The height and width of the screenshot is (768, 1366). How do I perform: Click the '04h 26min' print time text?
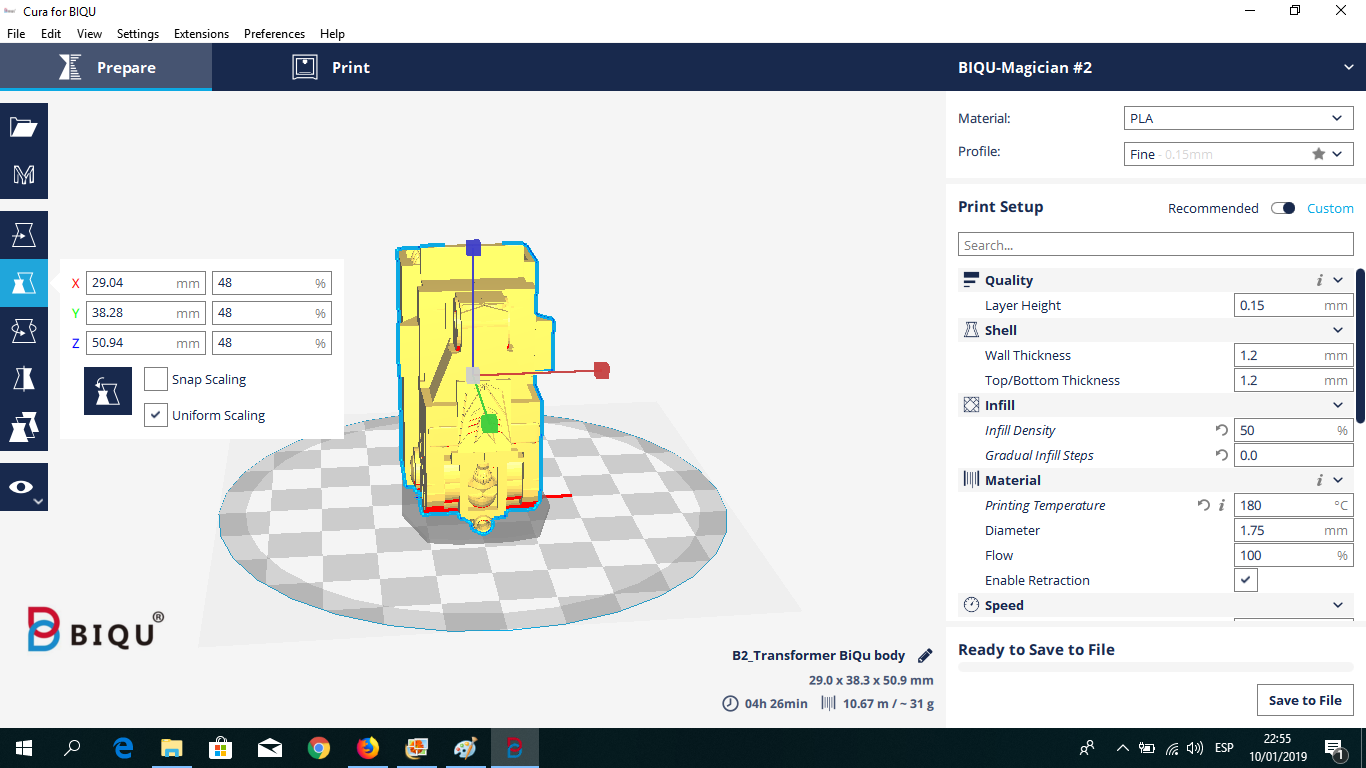click(x=776, y=703)
